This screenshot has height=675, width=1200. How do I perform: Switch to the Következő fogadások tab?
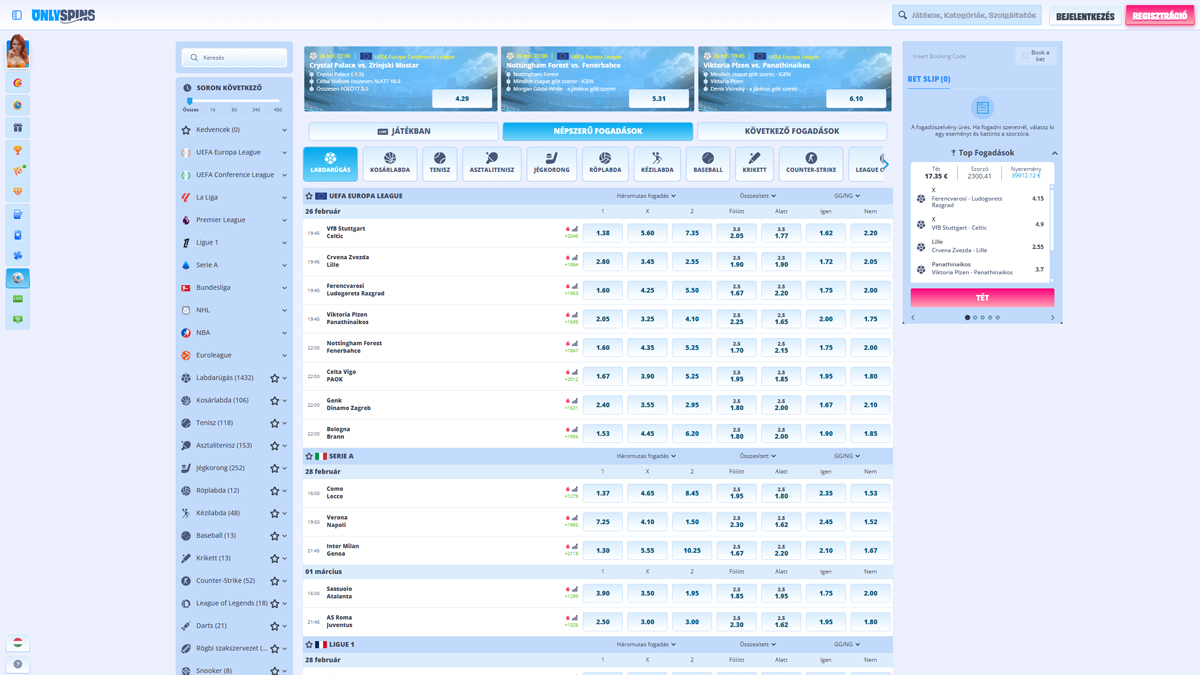pyautogui.click(x=791, y=131)
